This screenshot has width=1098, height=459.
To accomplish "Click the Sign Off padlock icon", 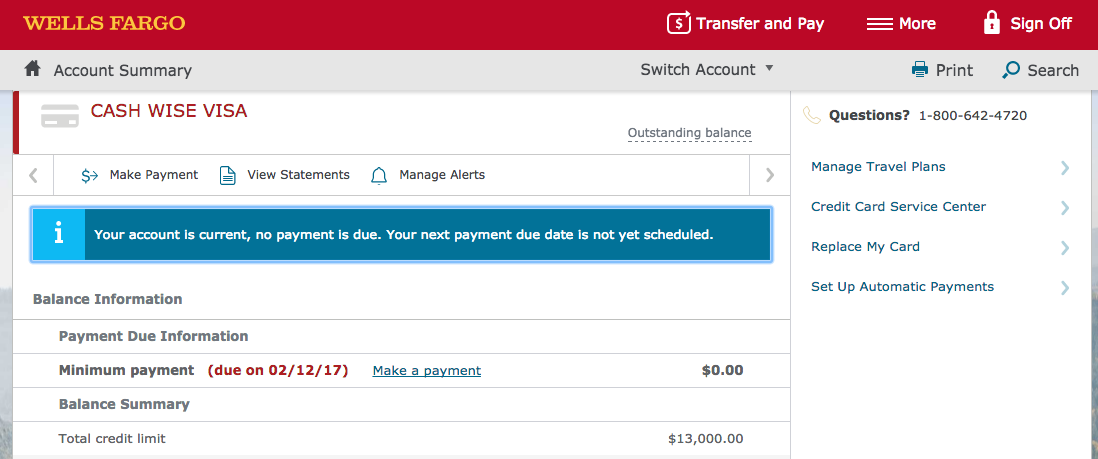I will (x=992, y=23).
